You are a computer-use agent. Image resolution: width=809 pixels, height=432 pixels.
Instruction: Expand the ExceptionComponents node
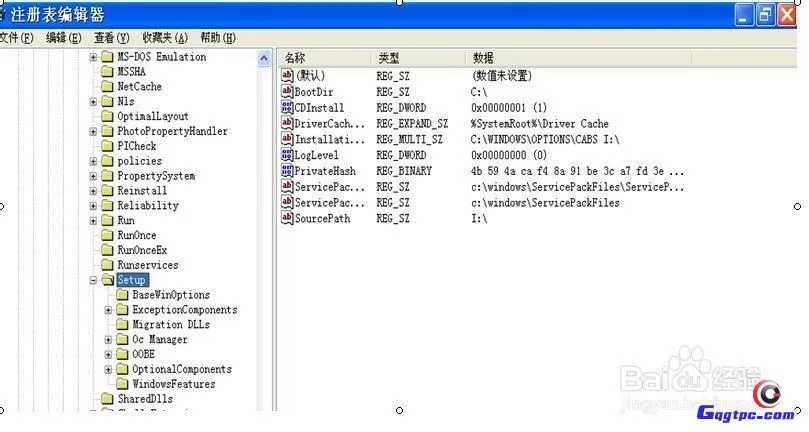click(x=108, y=310)
